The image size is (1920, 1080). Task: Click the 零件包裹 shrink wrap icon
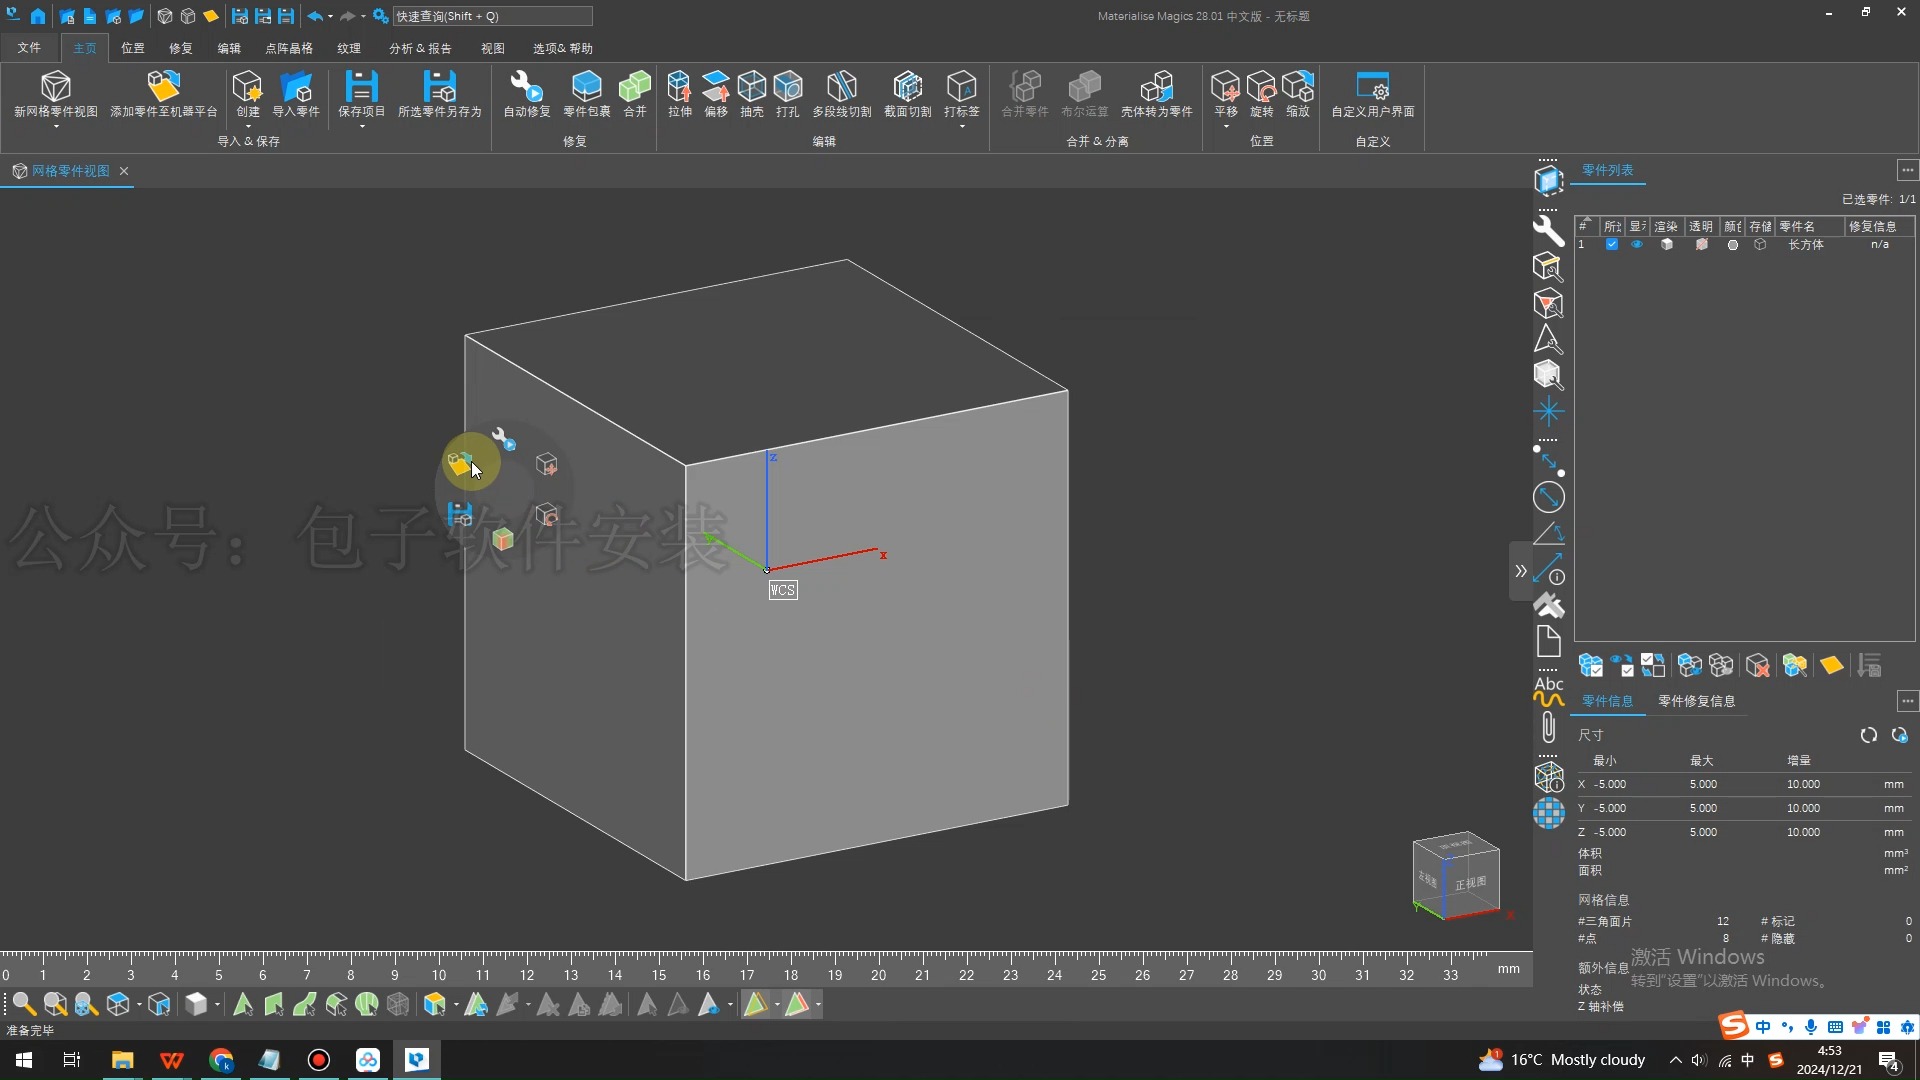point(586,88)
